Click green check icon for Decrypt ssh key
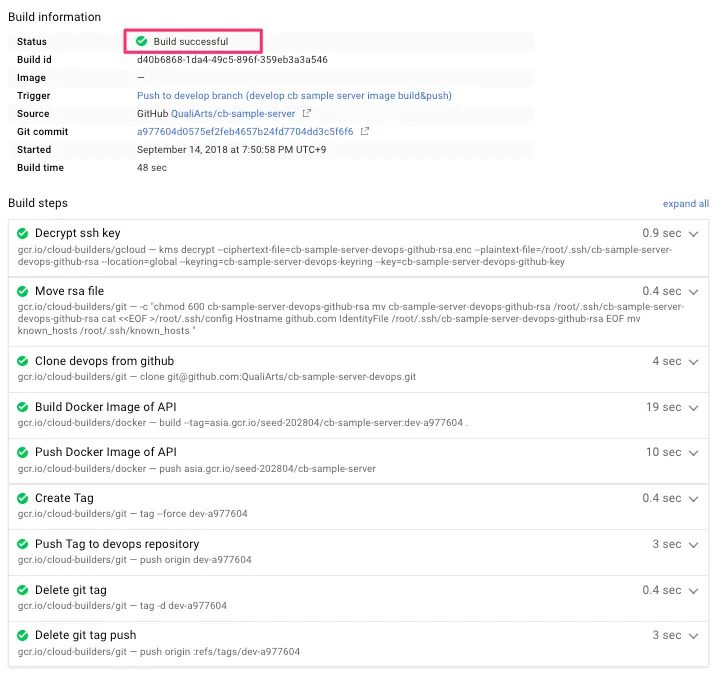The width and height of the screenshot is (725, 683). (23, 233)
